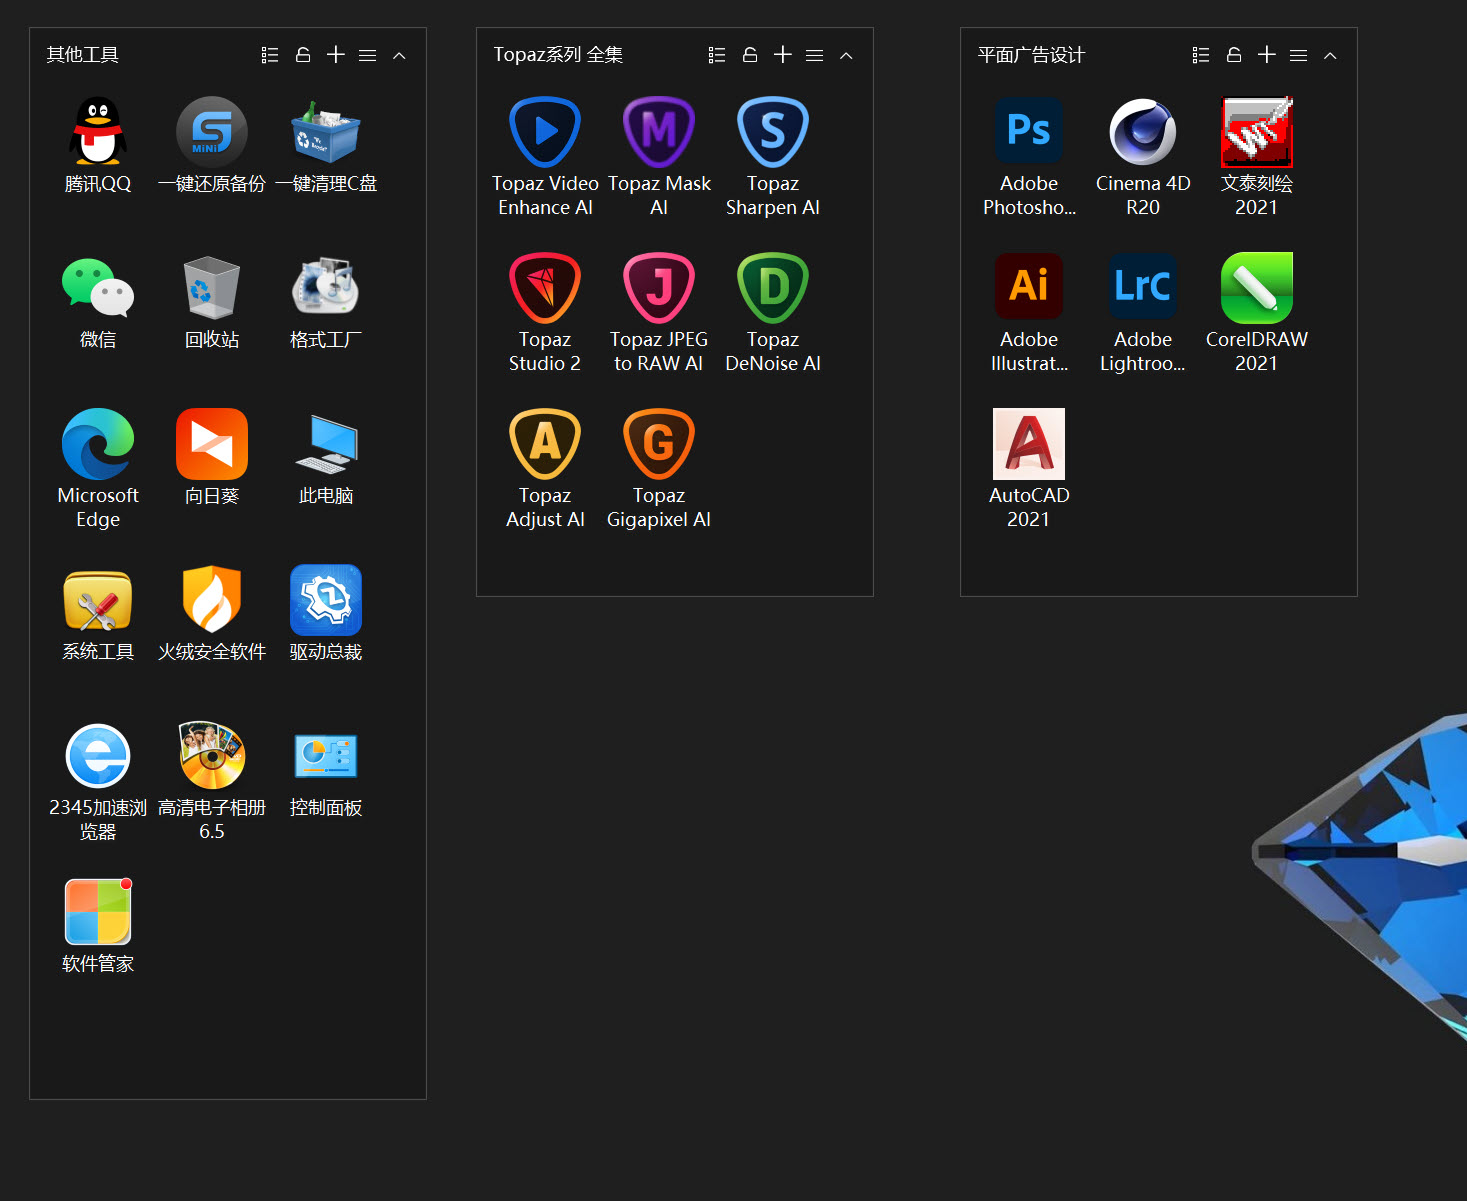The image size is (1467, 1201).
Task: Launch Adobe Lightroom Classic icon
Action: pyautogui.click(x=1143, y=288)
